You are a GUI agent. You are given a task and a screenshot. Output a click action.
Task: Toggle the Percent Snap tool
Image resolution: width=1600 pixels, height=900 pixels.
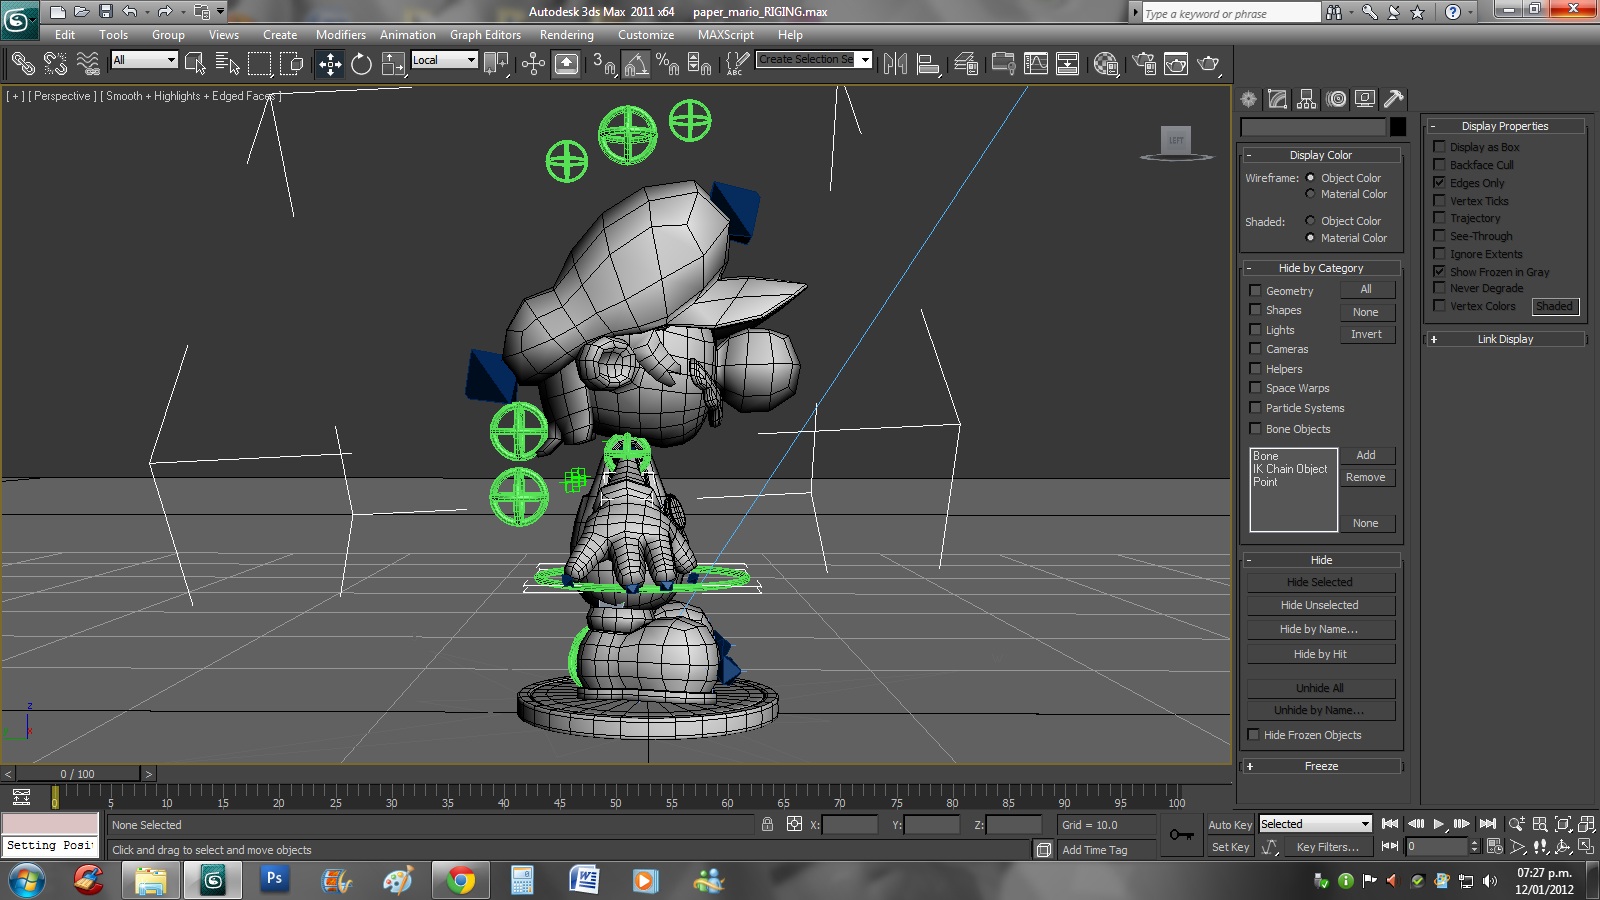(x=667, y=64)
